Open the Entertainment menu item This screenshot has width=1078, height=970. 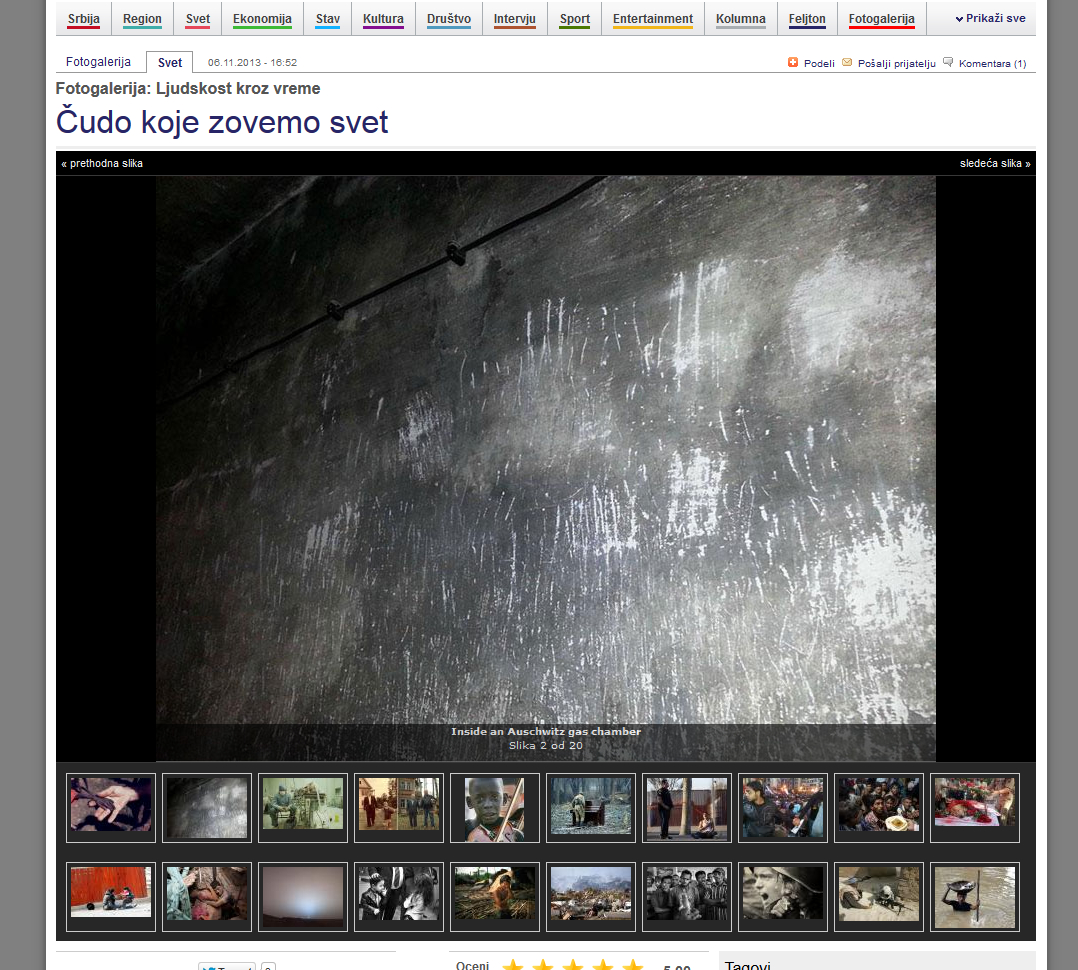[x=652, y=19]
